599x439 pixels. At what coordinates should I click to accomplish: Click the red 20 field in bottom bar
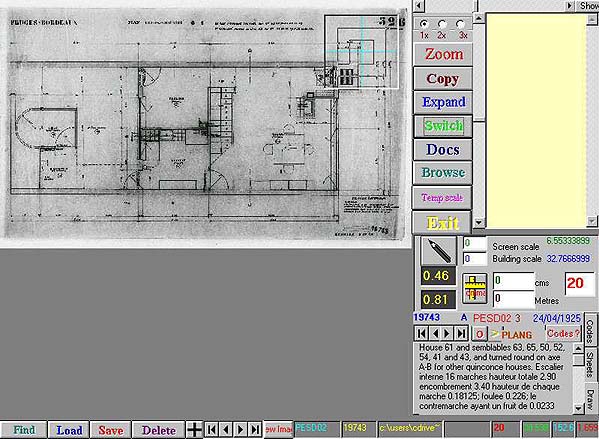[x=505, y=429]
